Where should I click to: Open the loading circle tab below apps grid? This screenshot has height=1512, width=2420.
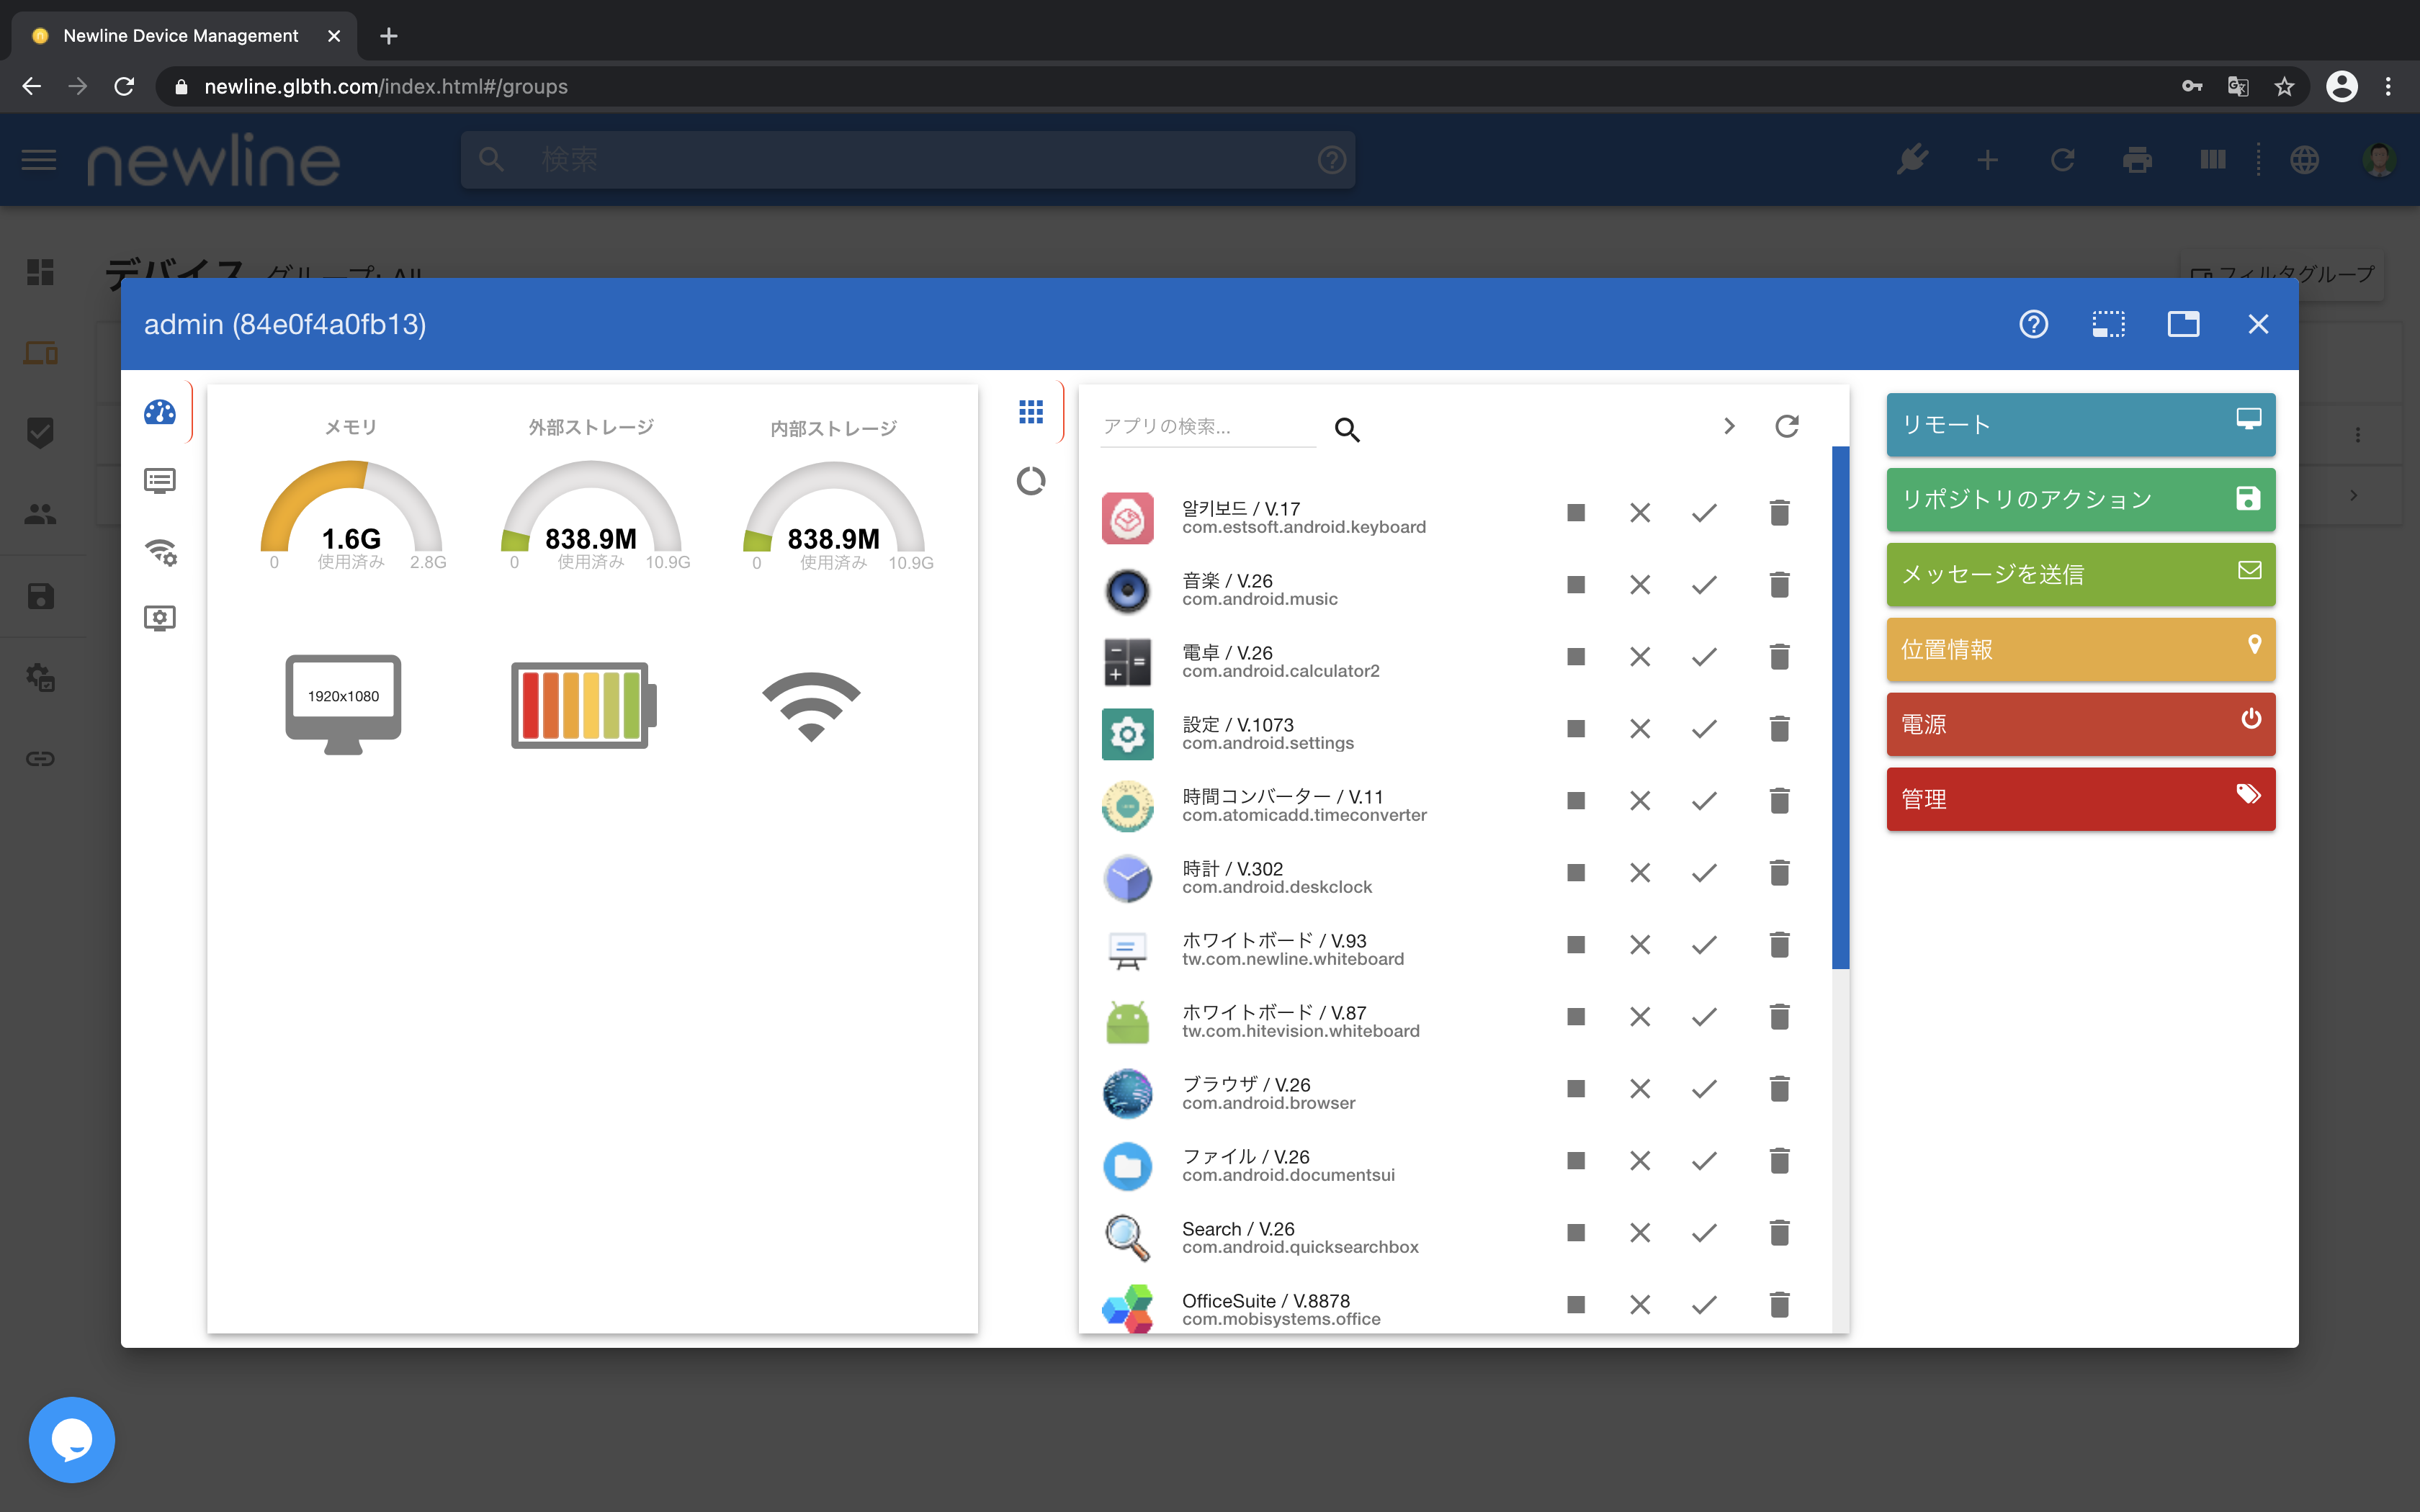(1031, 481)
